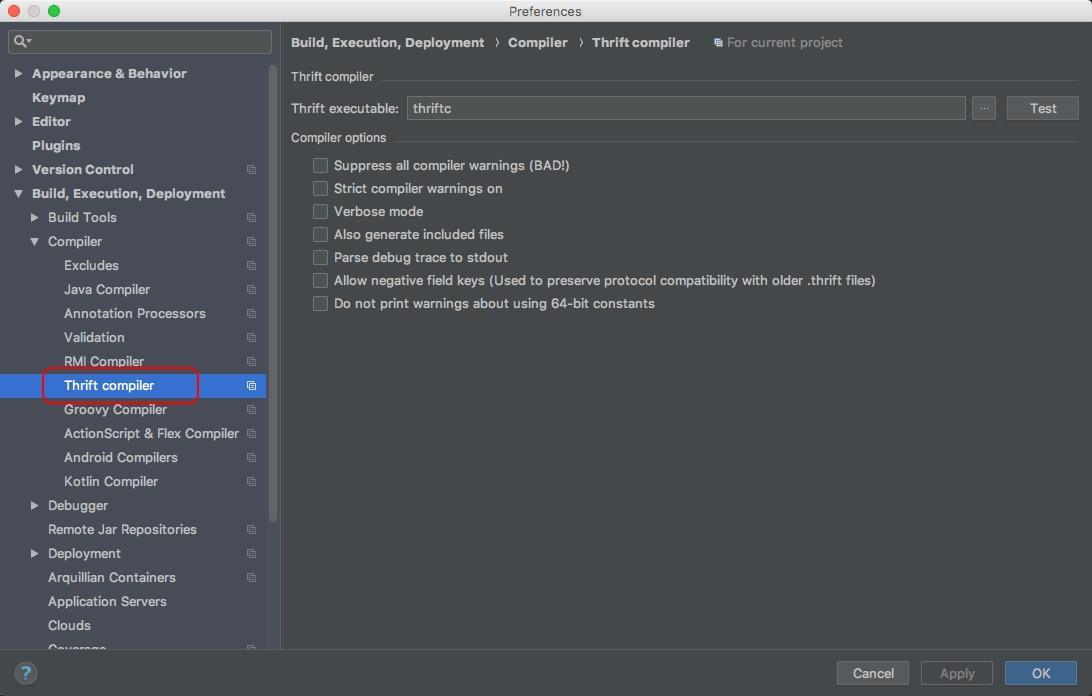Check Also generate included files
Screen dimensions: 1092x696
[x=320, y=234]
